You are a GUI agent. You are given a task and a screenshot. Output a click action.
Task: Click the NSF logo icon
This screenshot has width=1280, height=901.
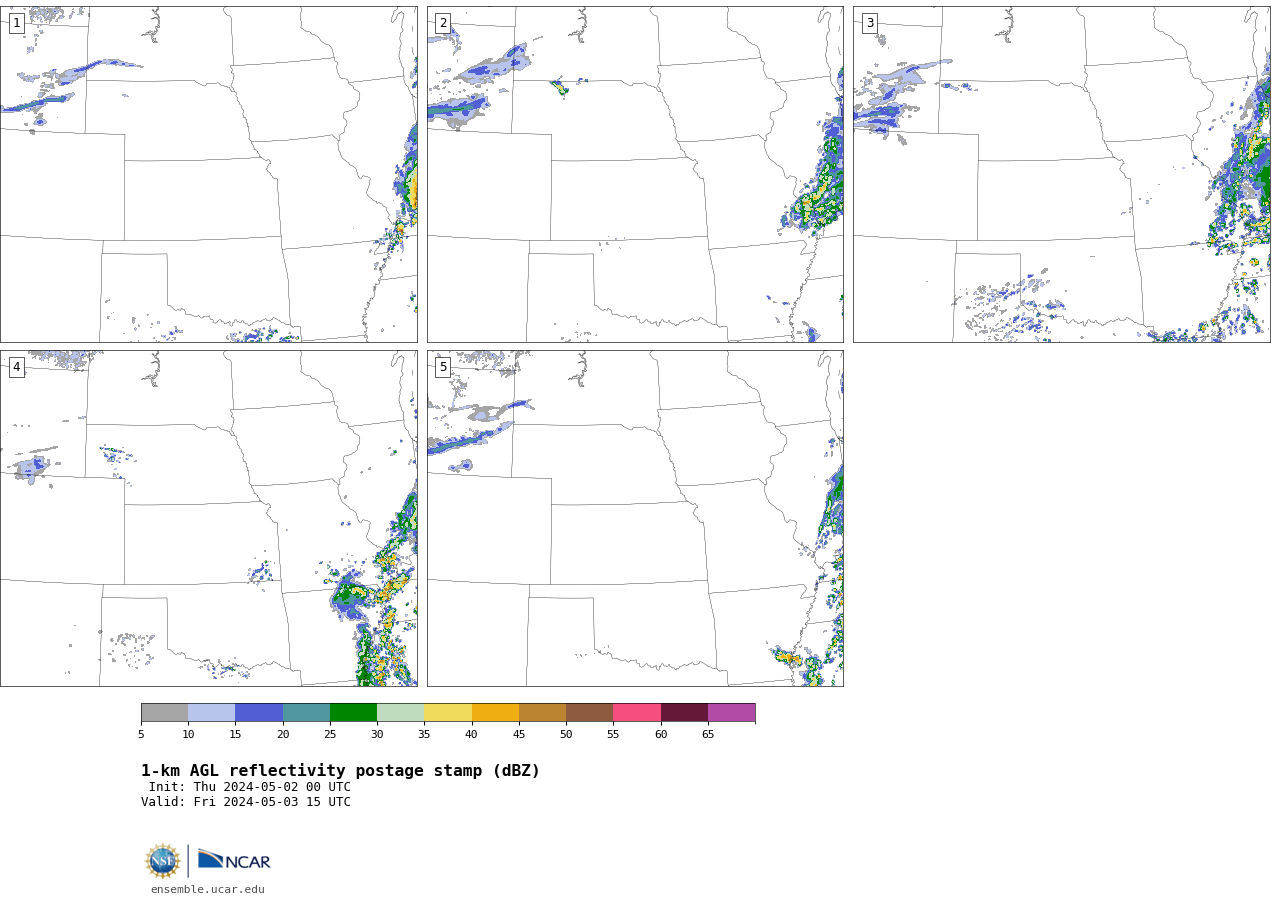[x=163, y=861]
